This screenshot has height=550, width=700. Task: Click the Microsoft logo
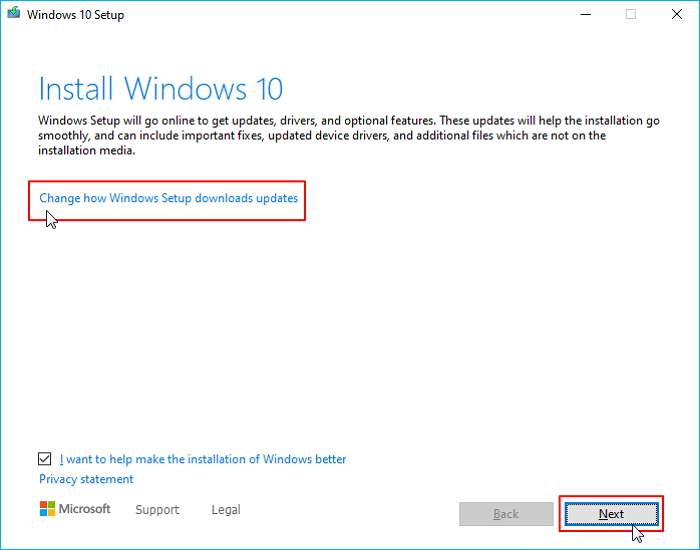[75, 509]
